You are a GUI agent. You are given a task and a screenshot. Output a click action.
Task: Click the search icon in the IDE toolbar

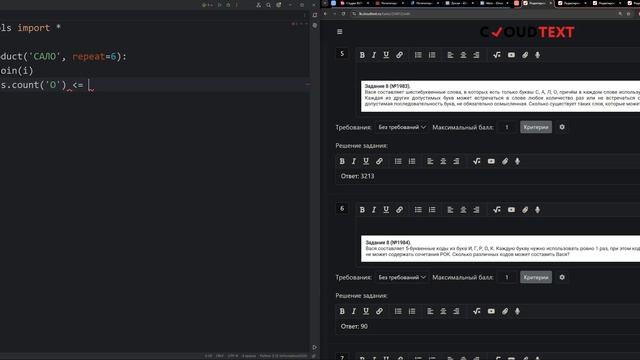pos(269,5)
